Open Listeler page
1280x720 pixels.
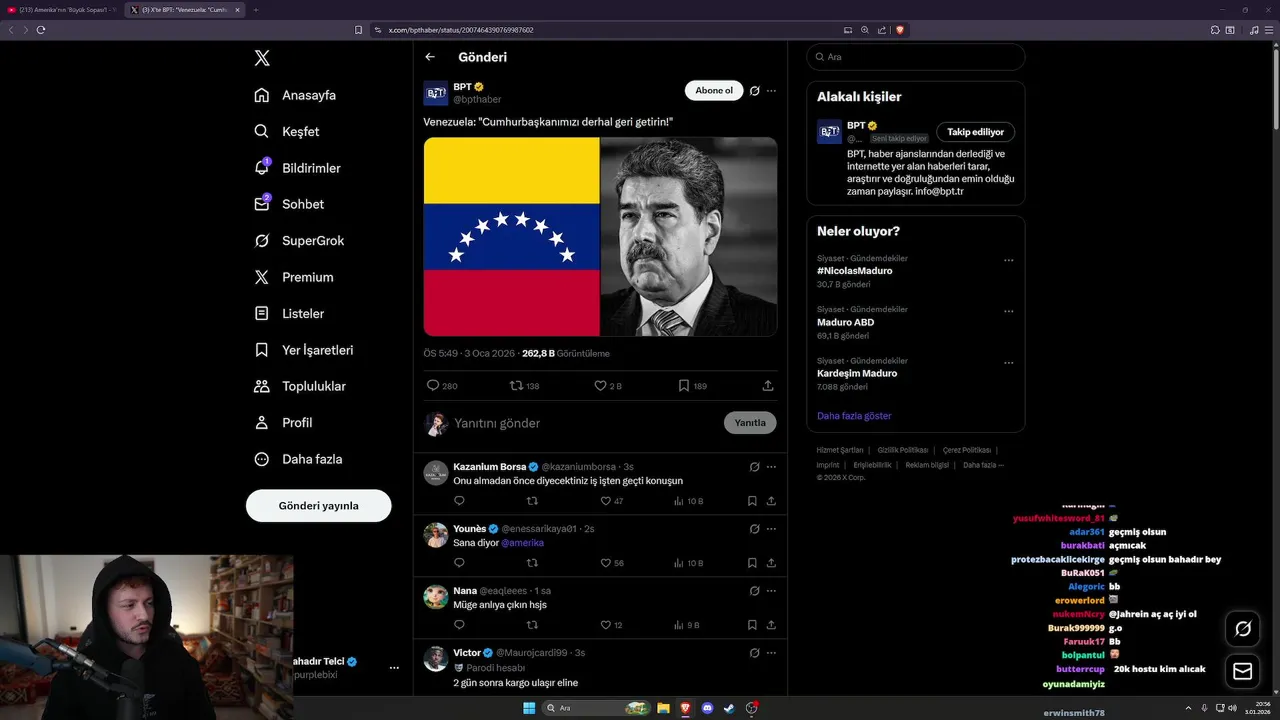point(289,313)
